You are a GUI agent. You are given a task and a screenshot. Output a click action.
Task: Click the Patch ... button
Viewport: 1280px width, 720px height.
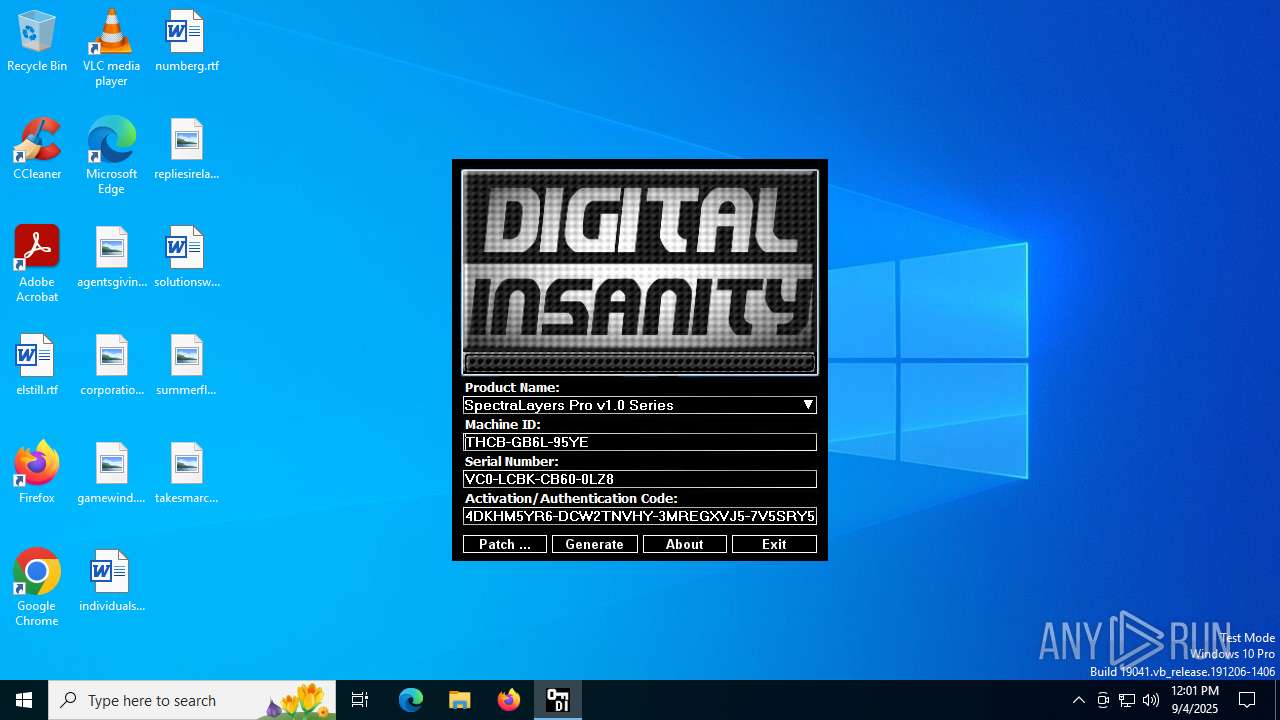(505, 544)
